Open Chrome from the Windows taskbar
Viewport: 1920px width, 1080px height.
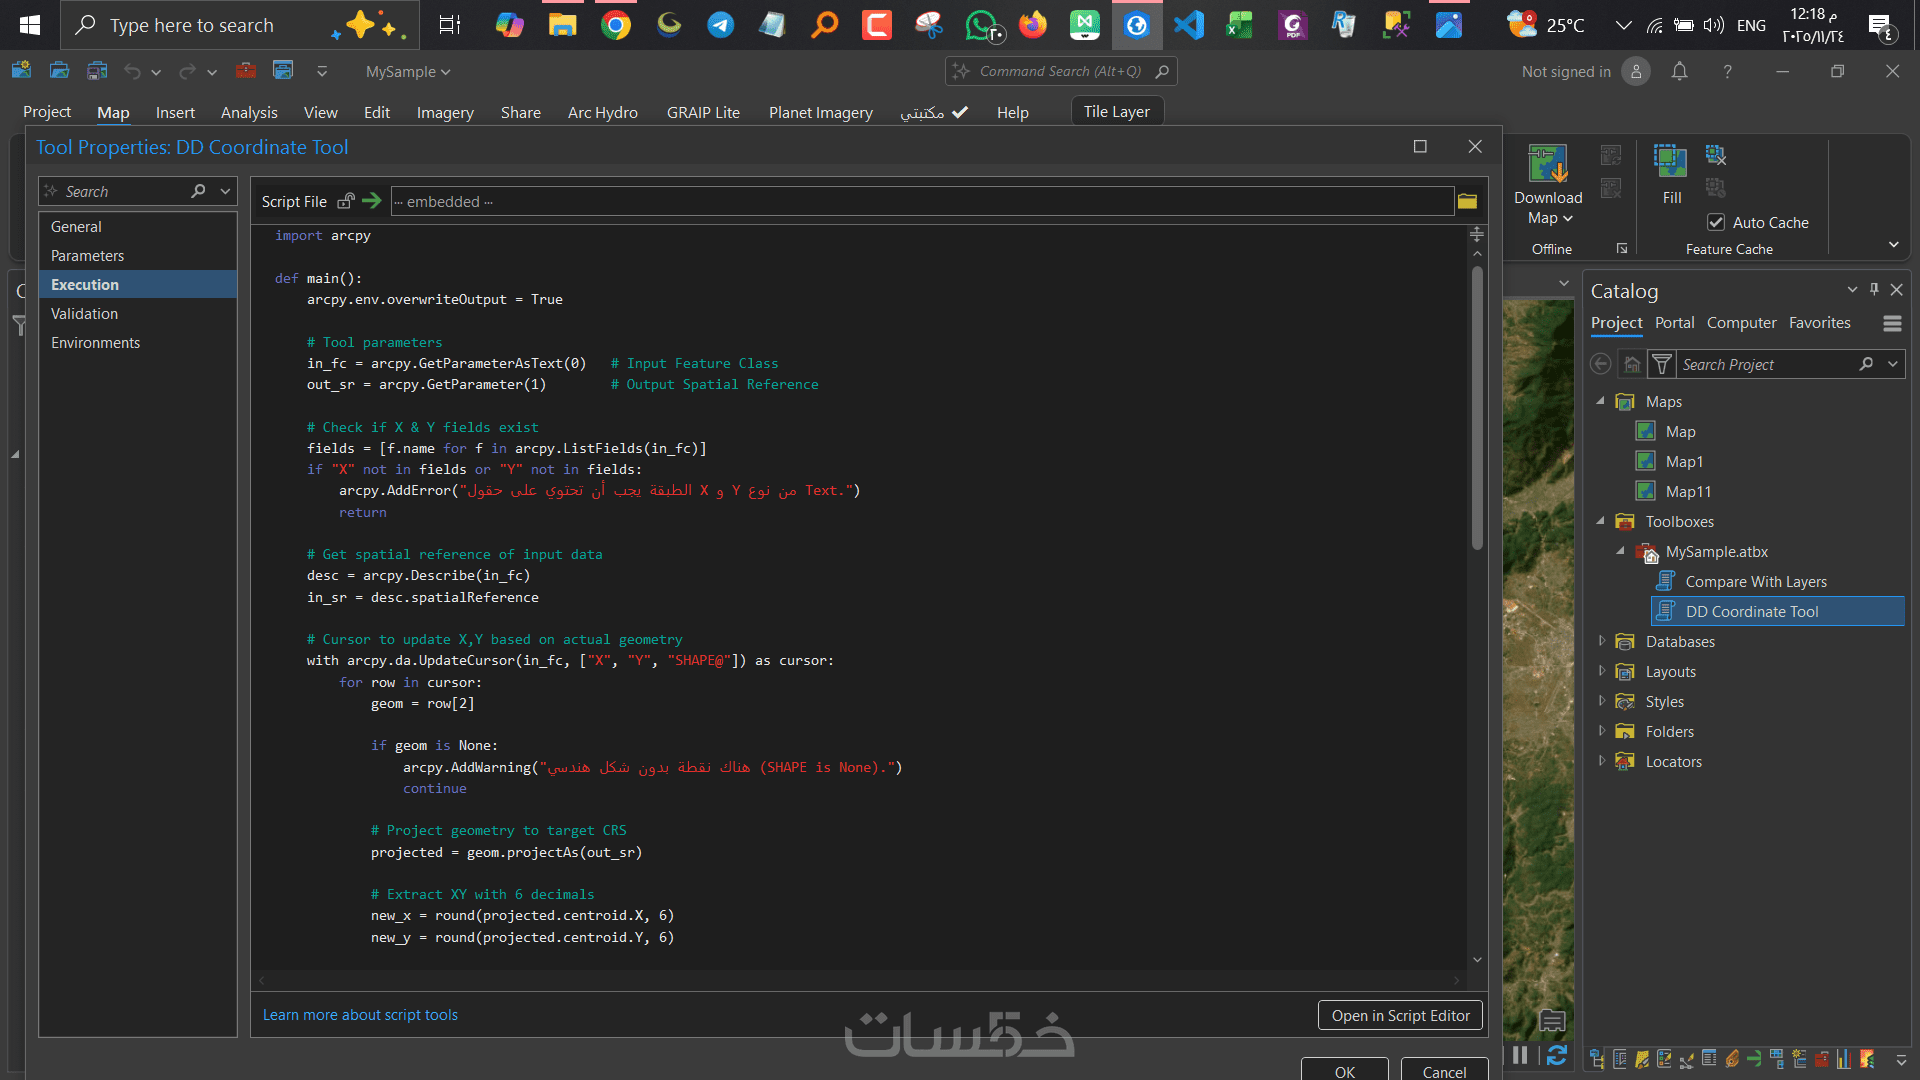pyautogui.click(x=616, y=25)
